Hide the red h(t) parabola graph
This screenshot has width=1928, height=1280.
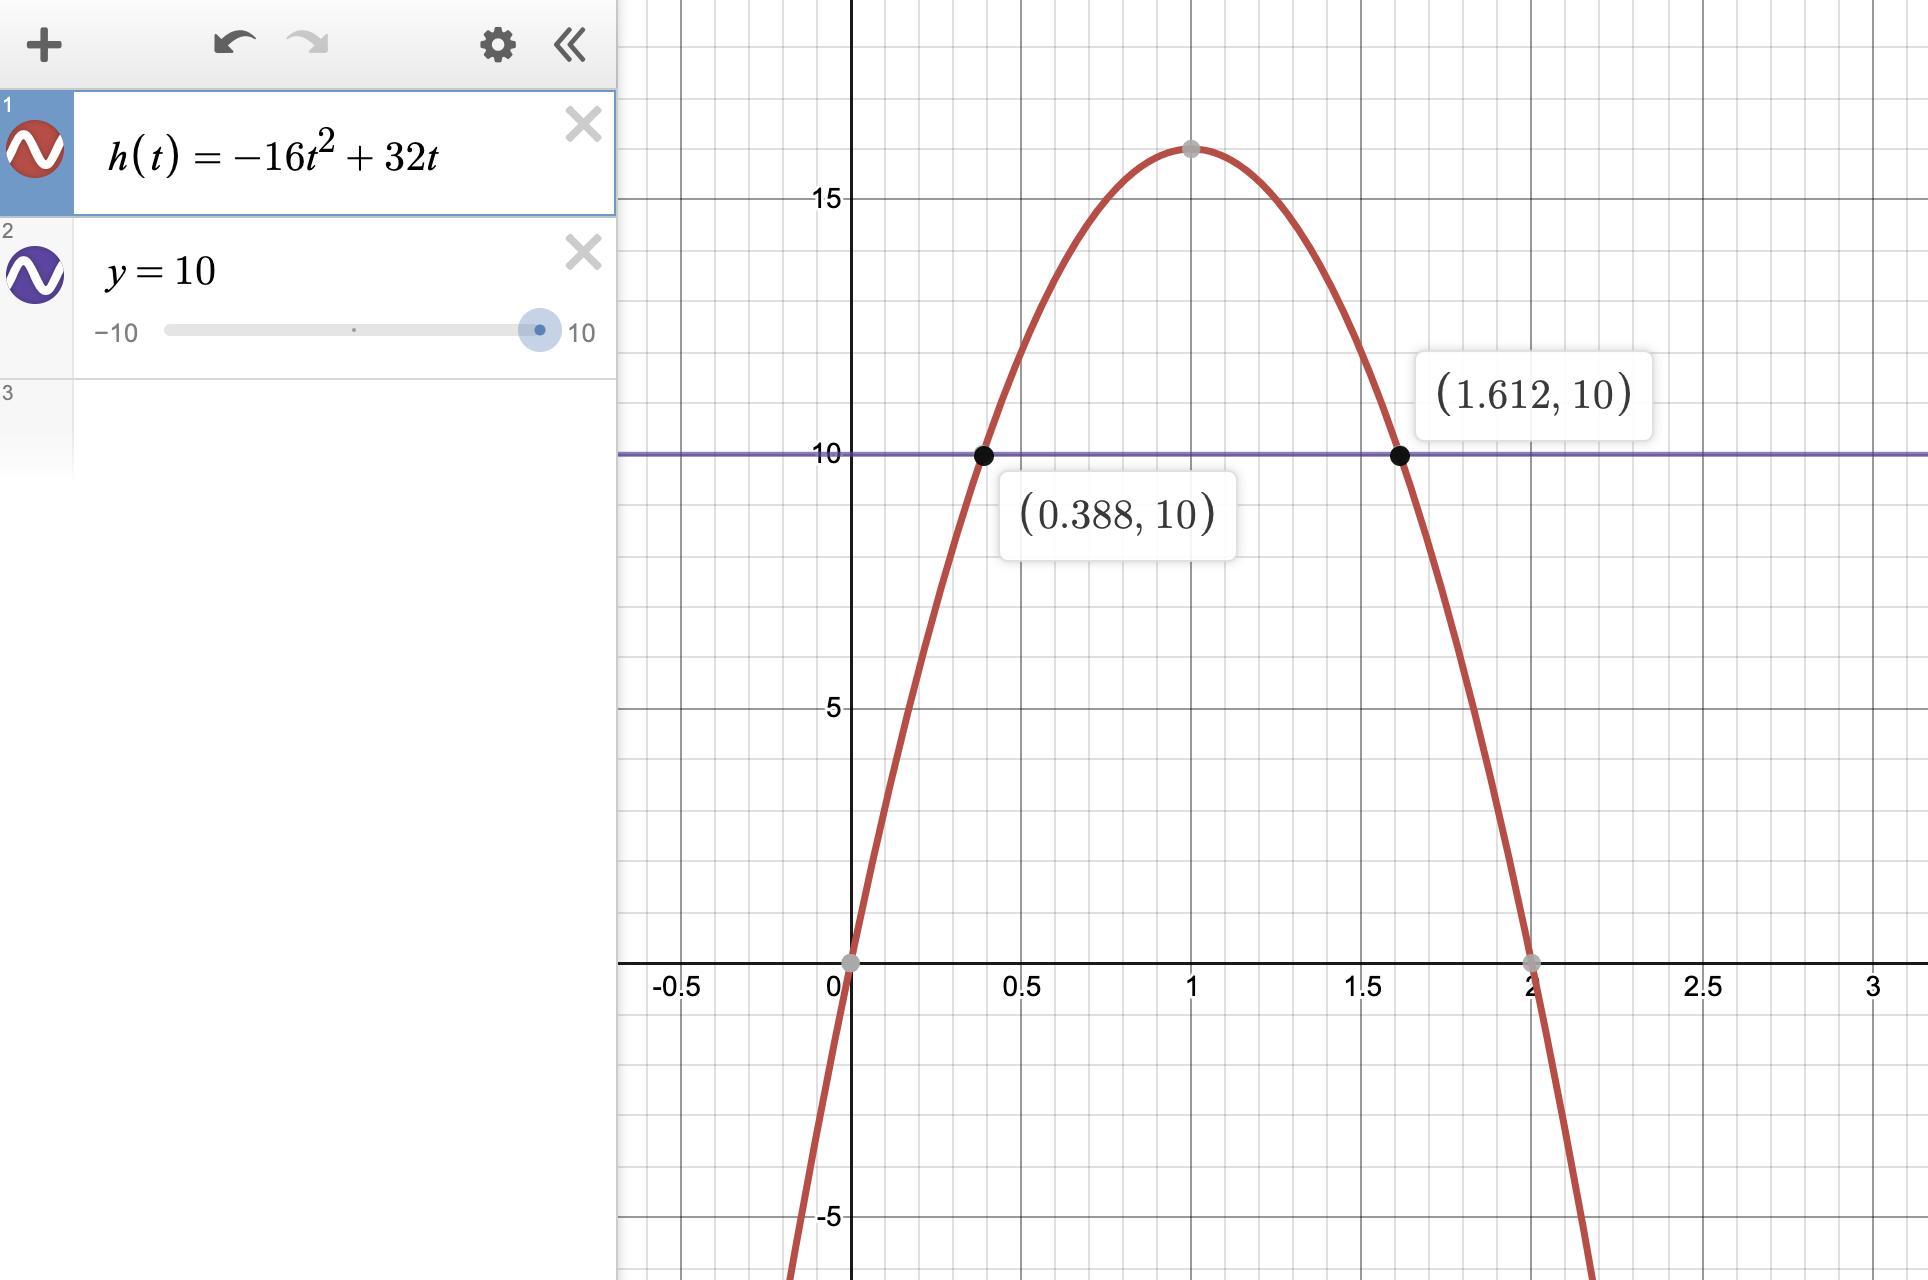click(35, 150)
